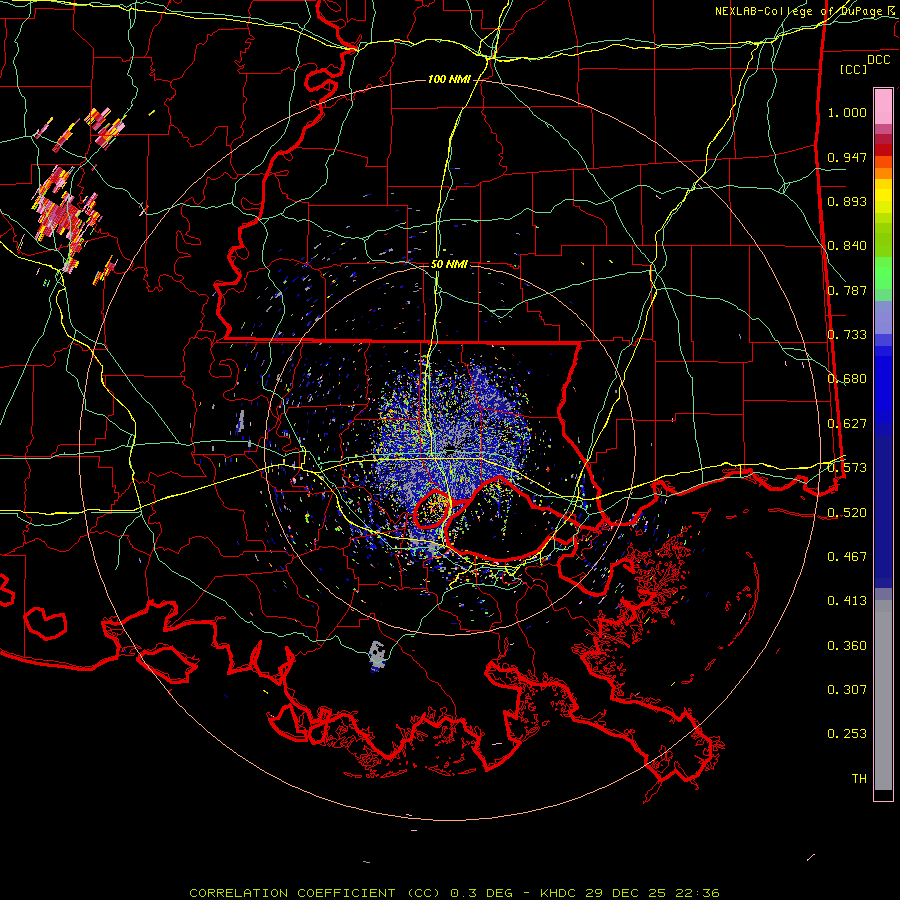Click the TH threshold label
900x900 pixels.
click(x=859, y=779)
